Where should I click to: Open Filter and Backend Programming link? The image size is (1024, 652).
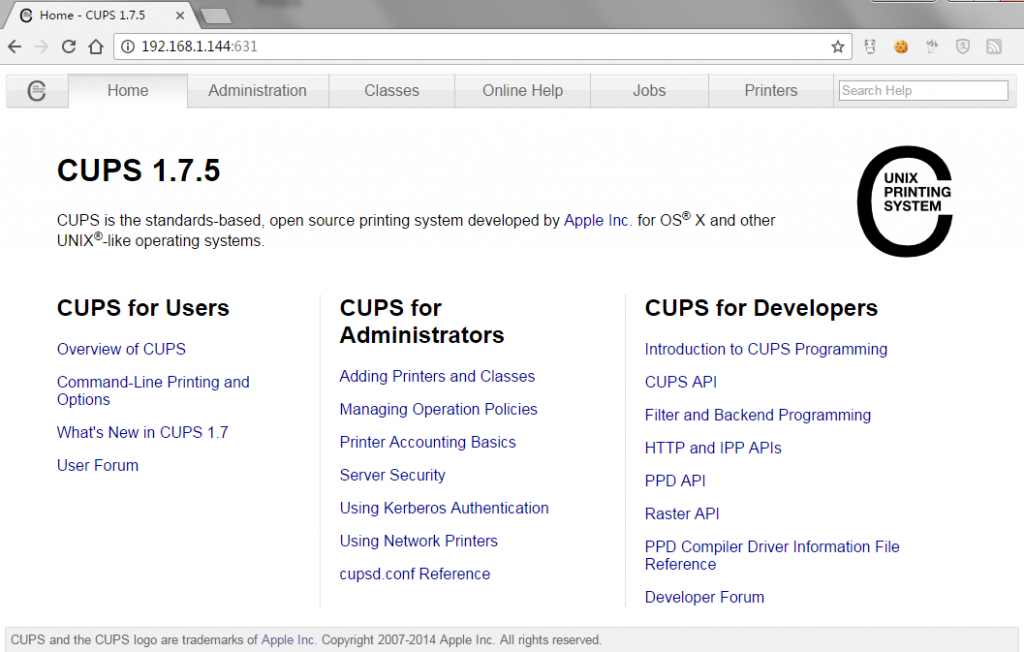[758, 416]
